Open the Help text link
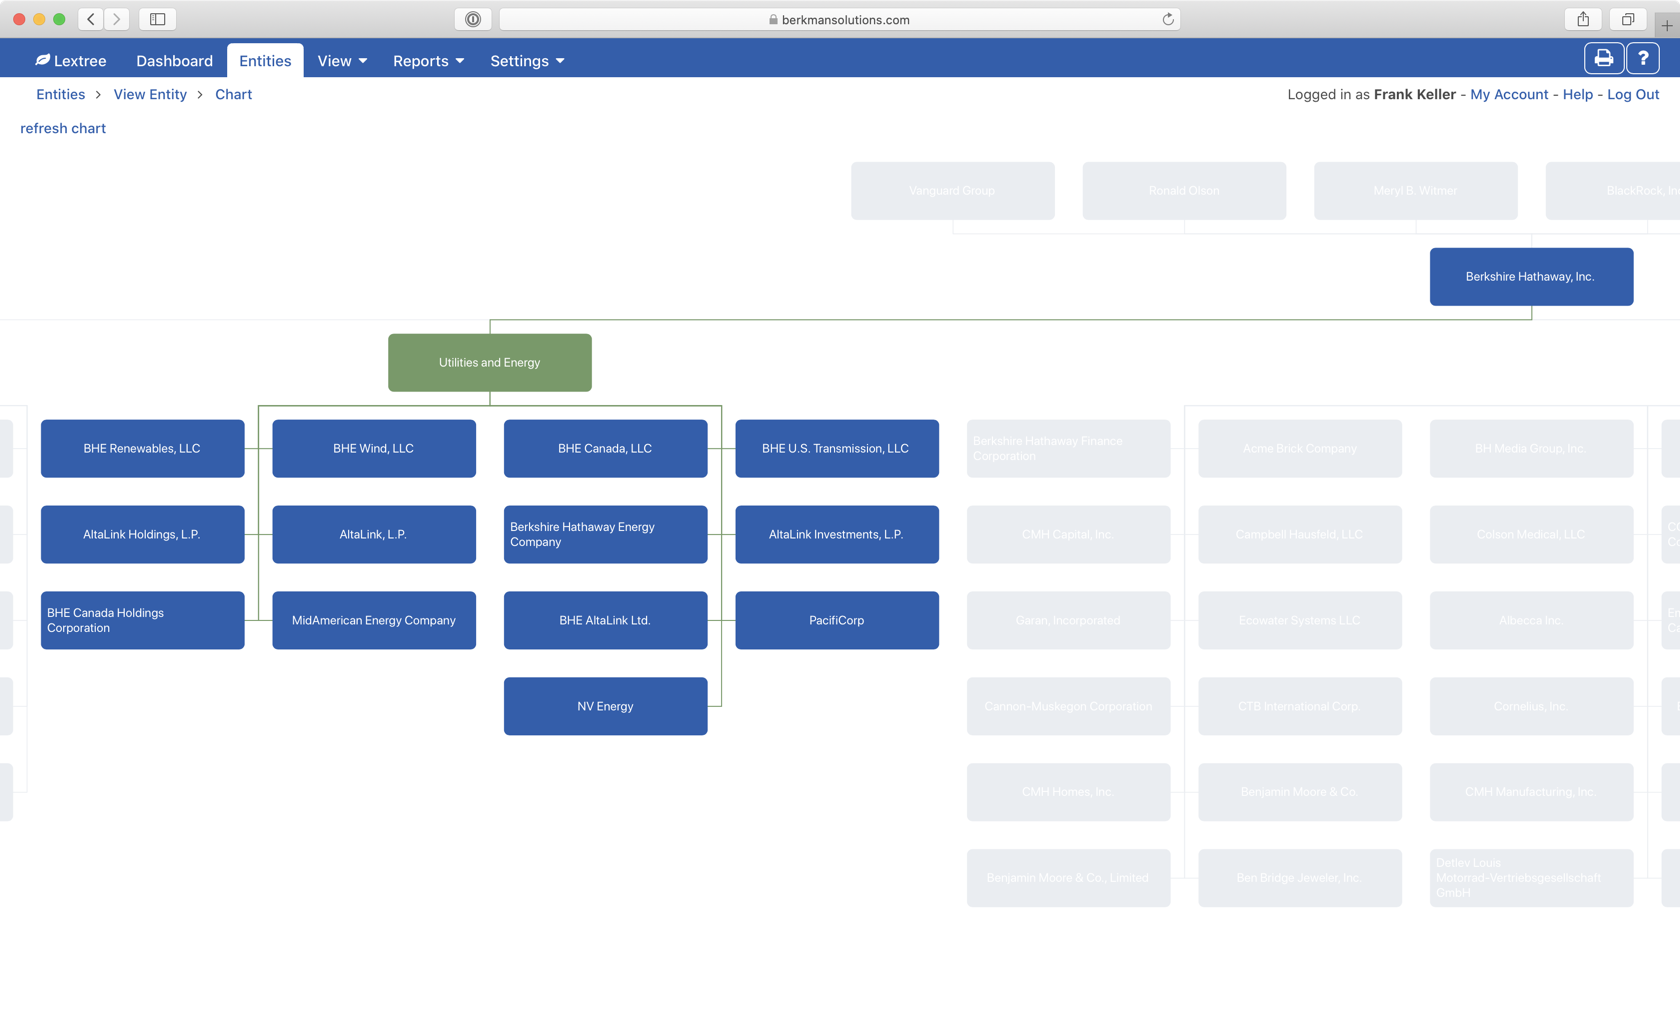The image size is (1680, 1027). 1577,94
